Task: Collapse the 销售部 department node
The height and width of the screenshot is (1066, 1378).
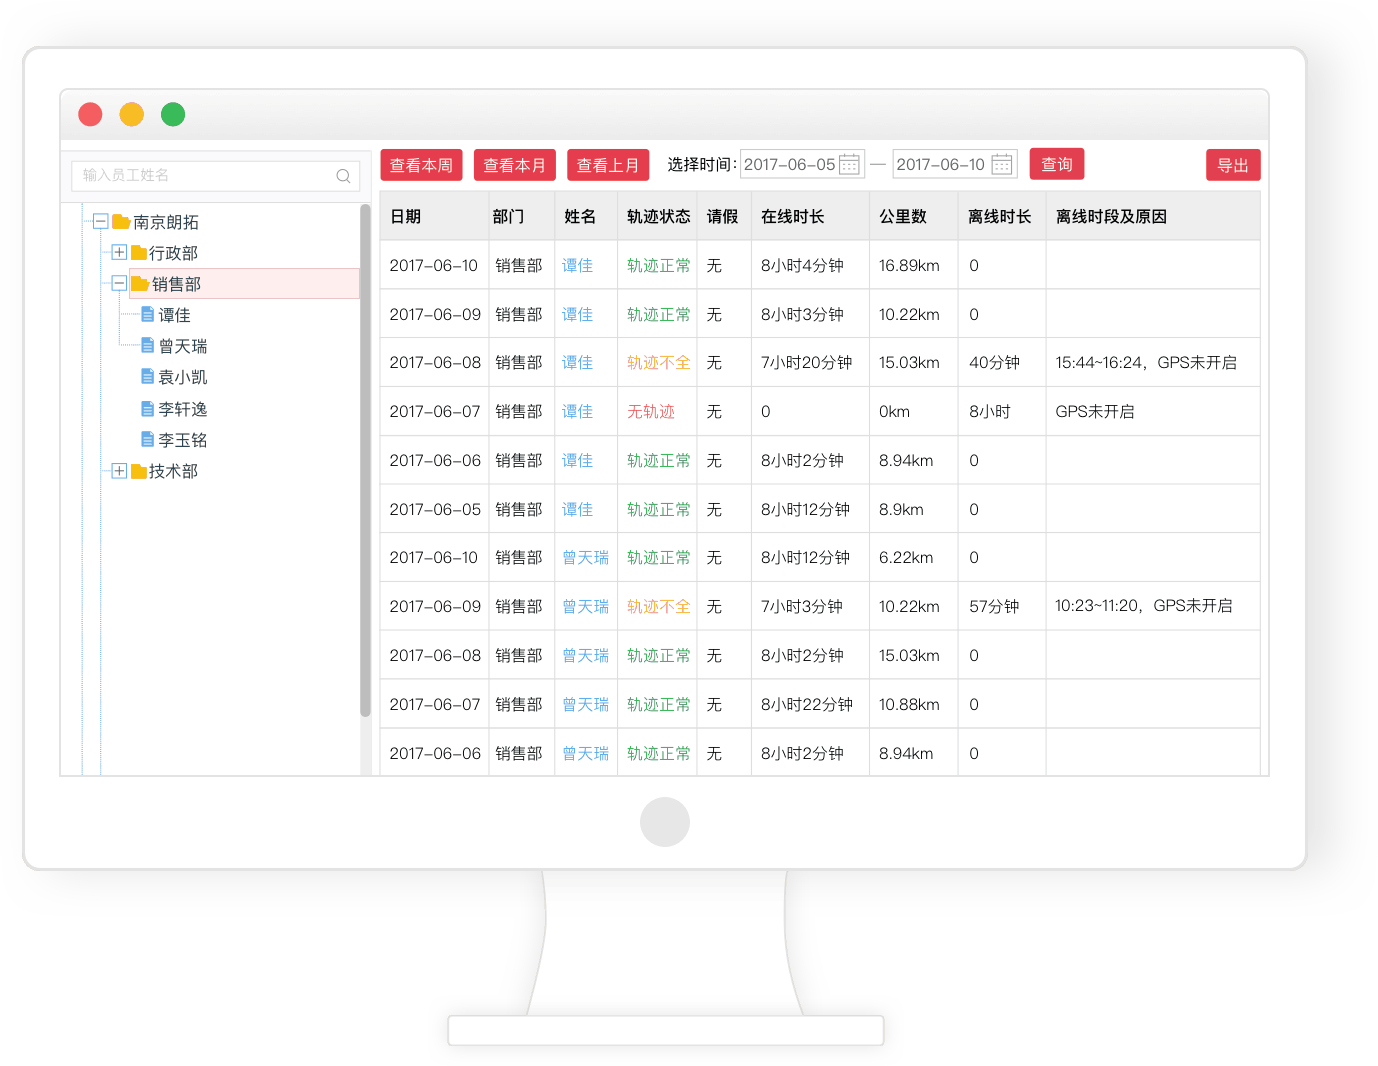Action: [x=119, y=283]
